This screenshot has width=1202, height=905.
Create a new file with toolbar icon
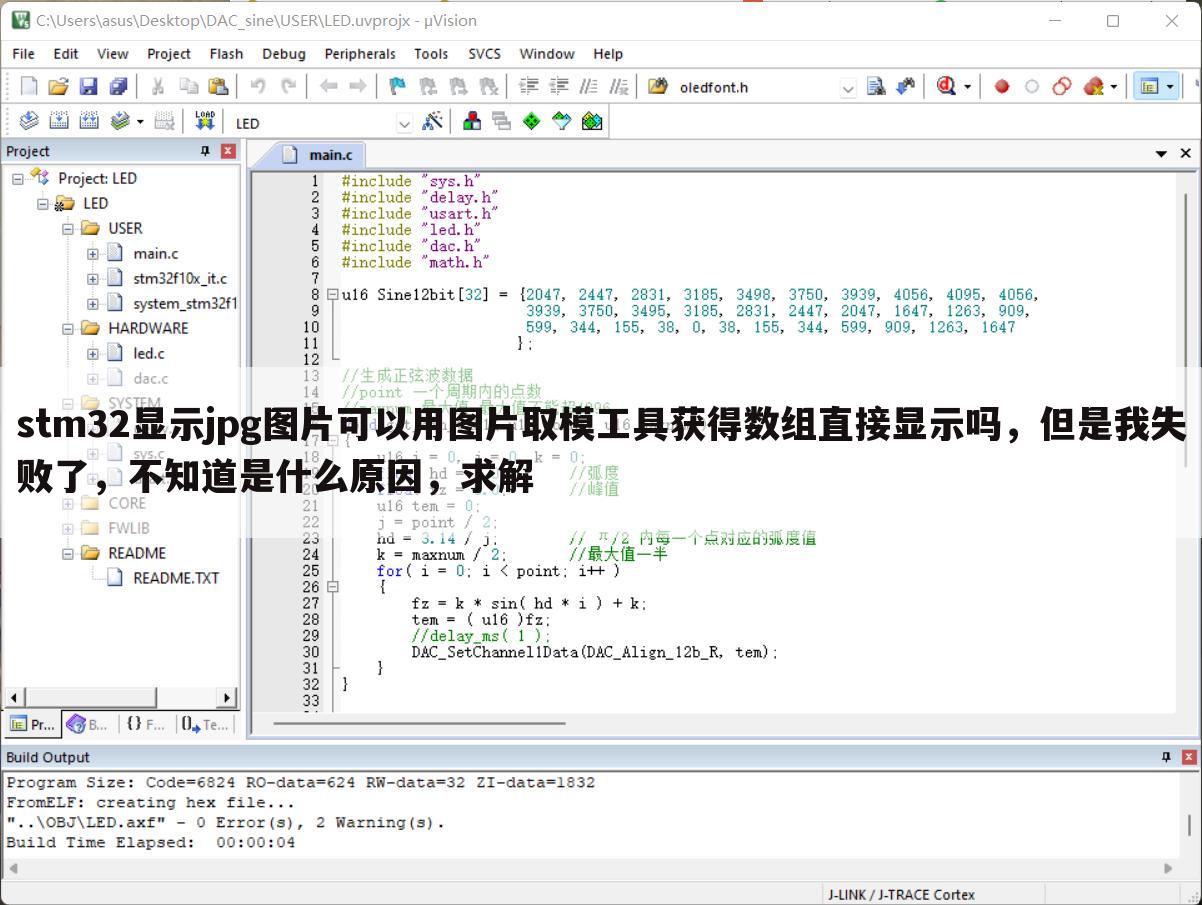click(29, 87)
